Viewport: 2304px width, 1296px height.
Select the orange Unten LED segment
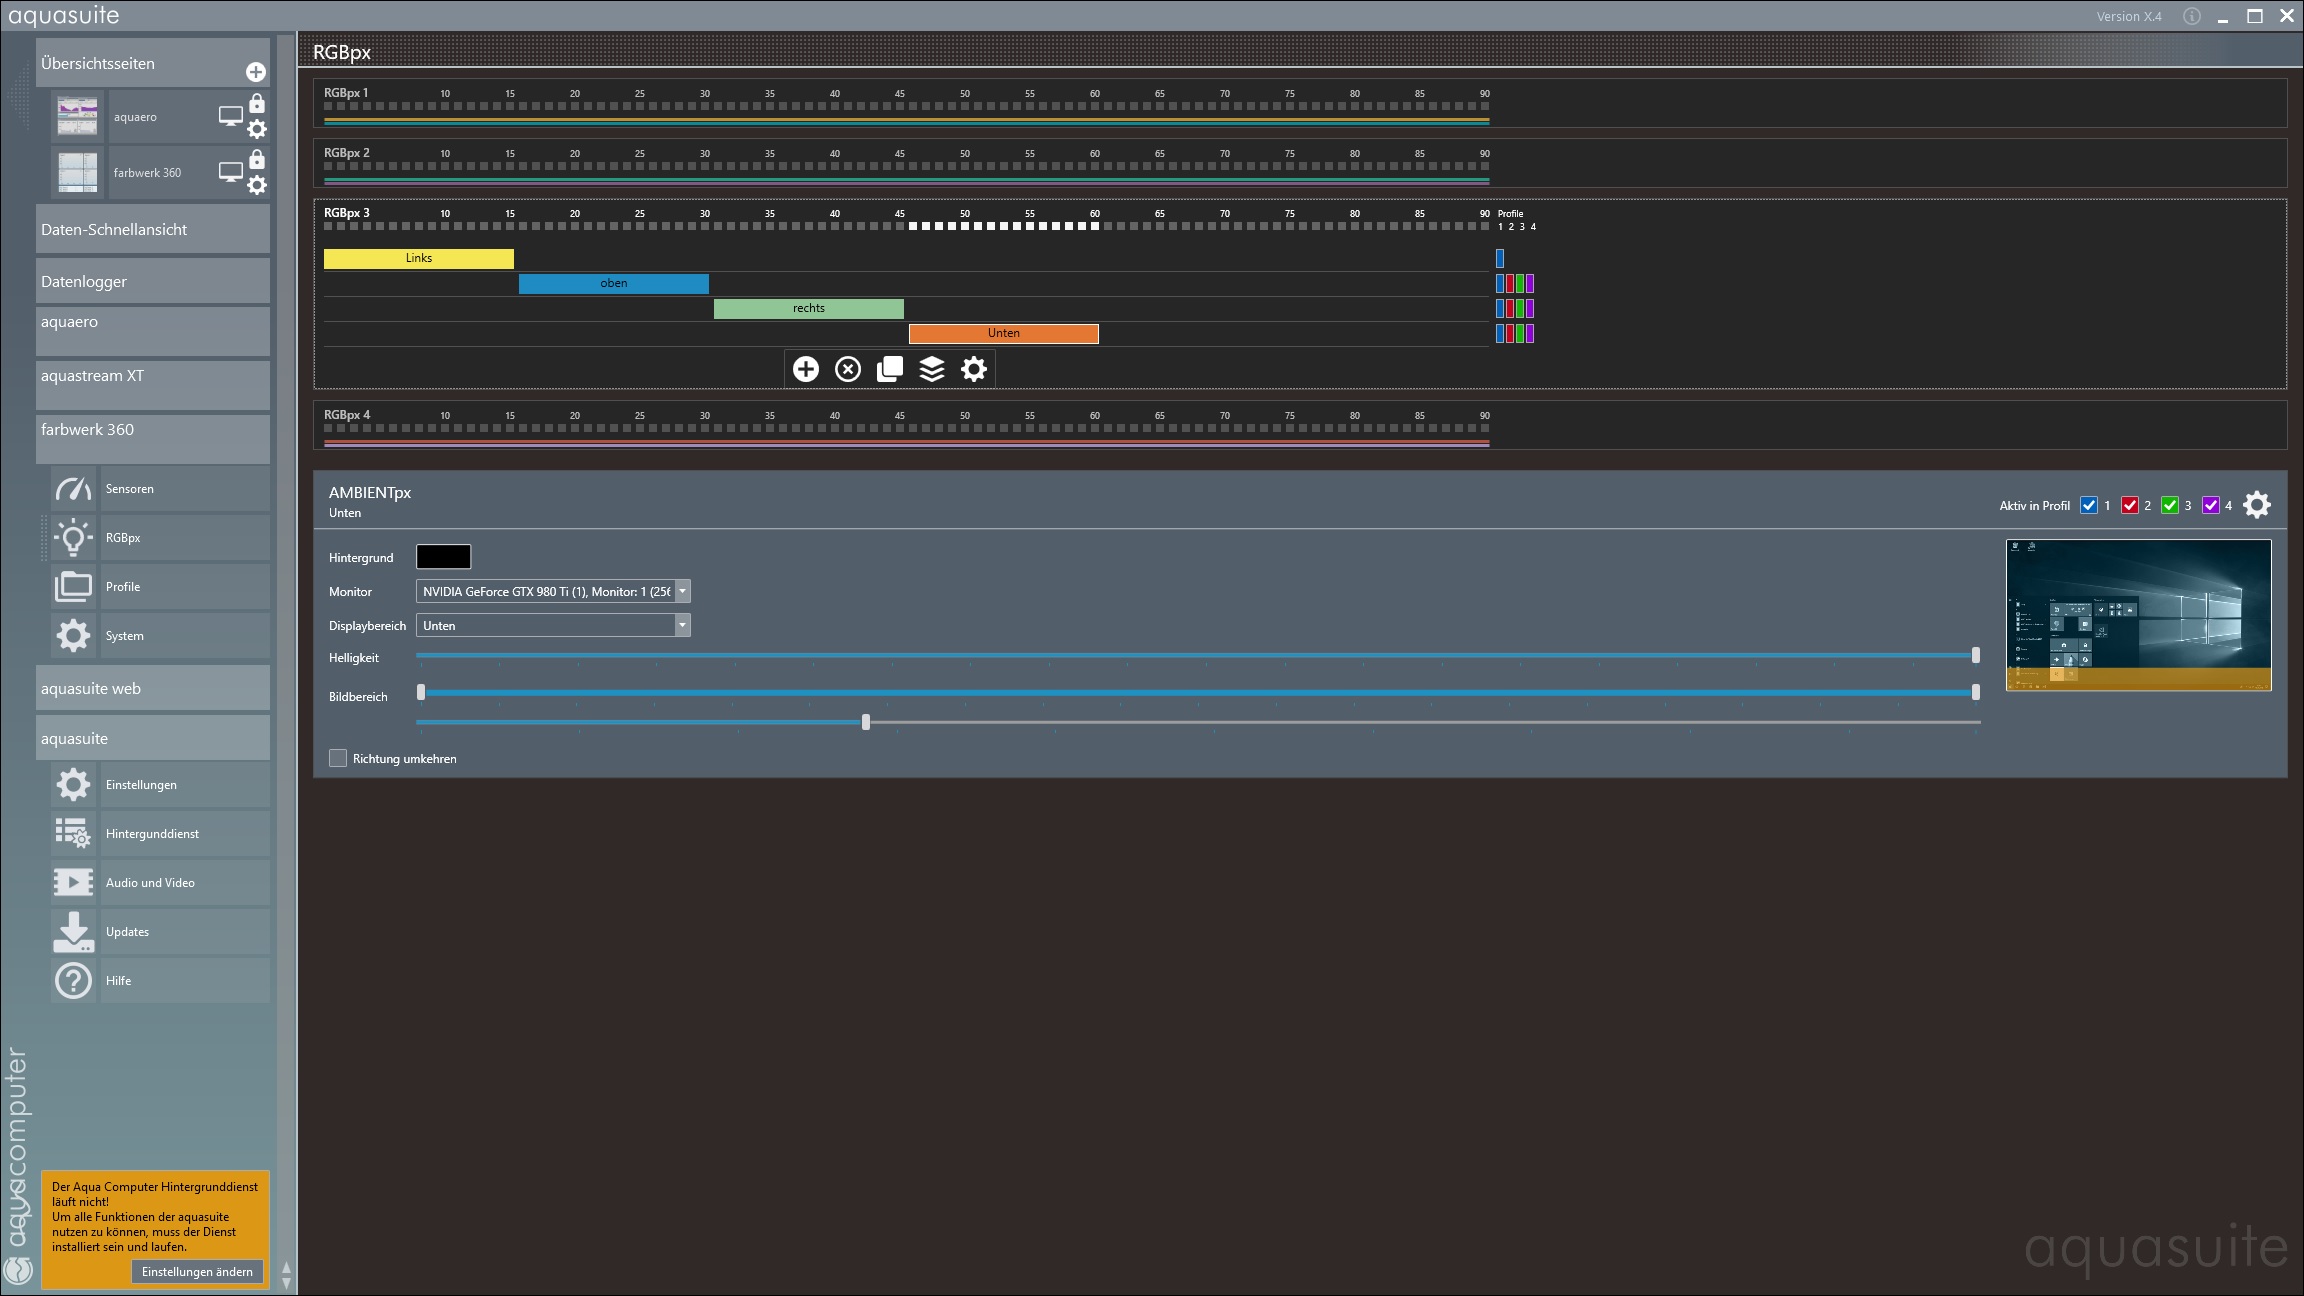click(1003, 333)
